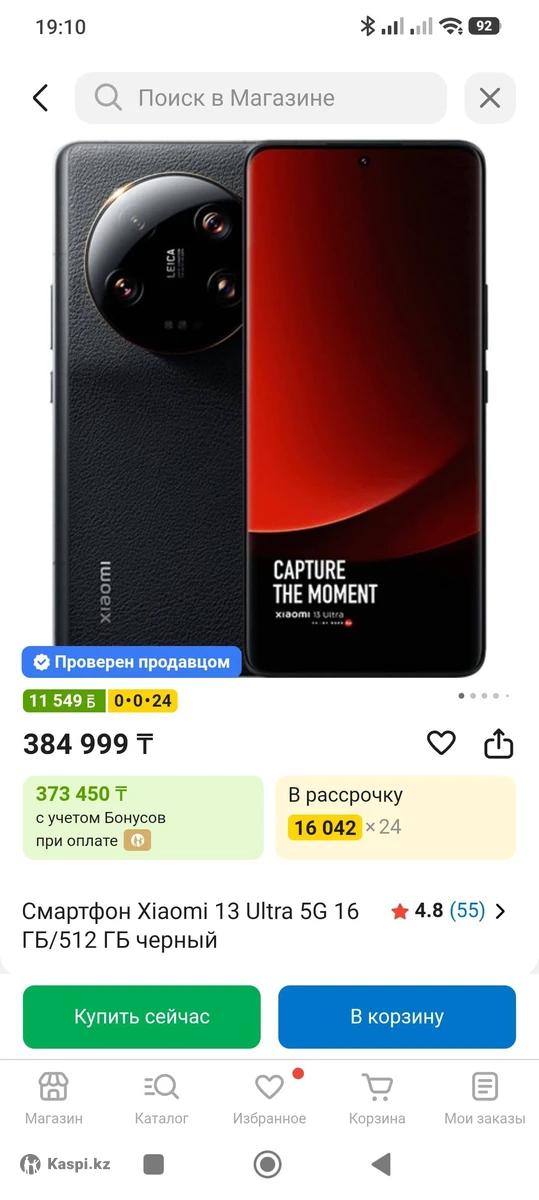539x1200 pixels.
Task: Tap the back arrow icon
Action: (40, 98)
